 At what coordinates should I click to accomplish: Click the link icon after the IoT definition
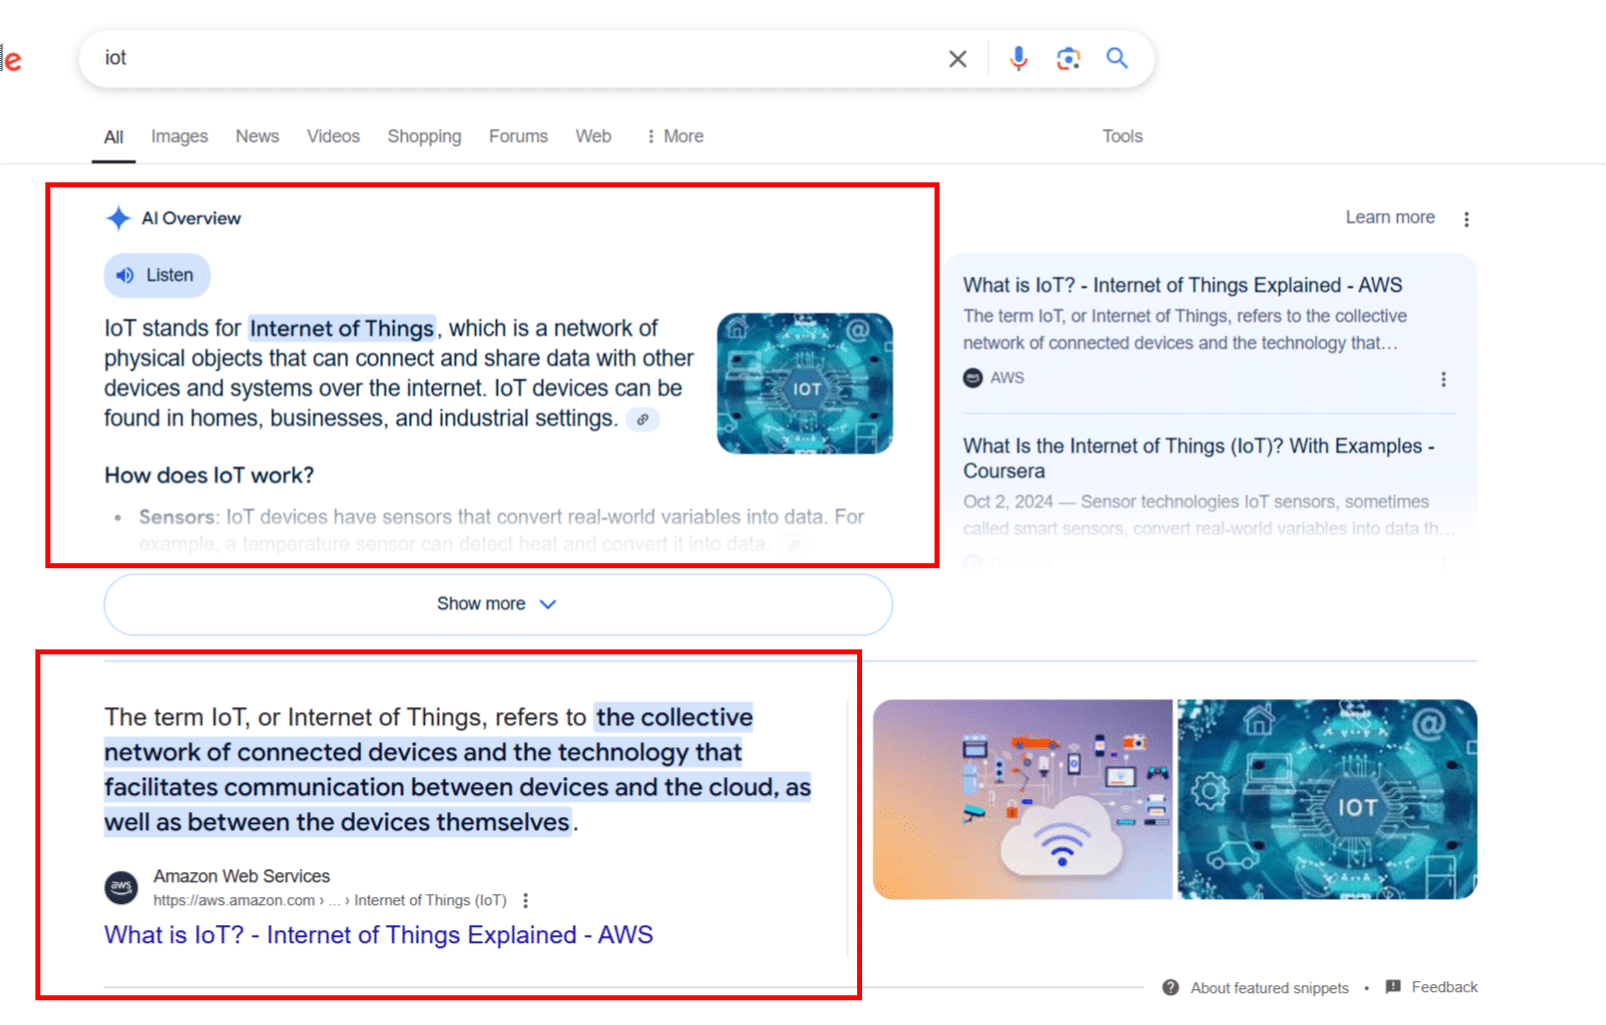click(643, 420)
